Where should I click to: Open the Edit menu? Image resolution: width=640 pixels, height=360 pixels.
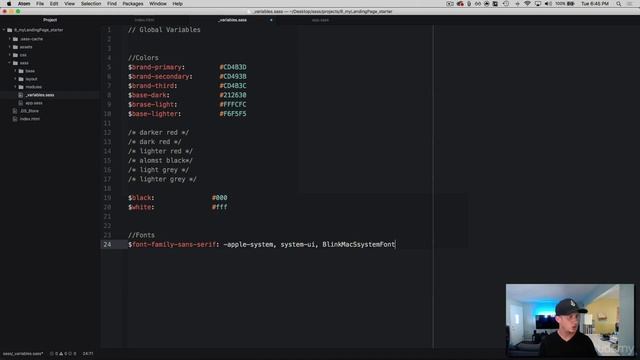[x=54, y=4]
